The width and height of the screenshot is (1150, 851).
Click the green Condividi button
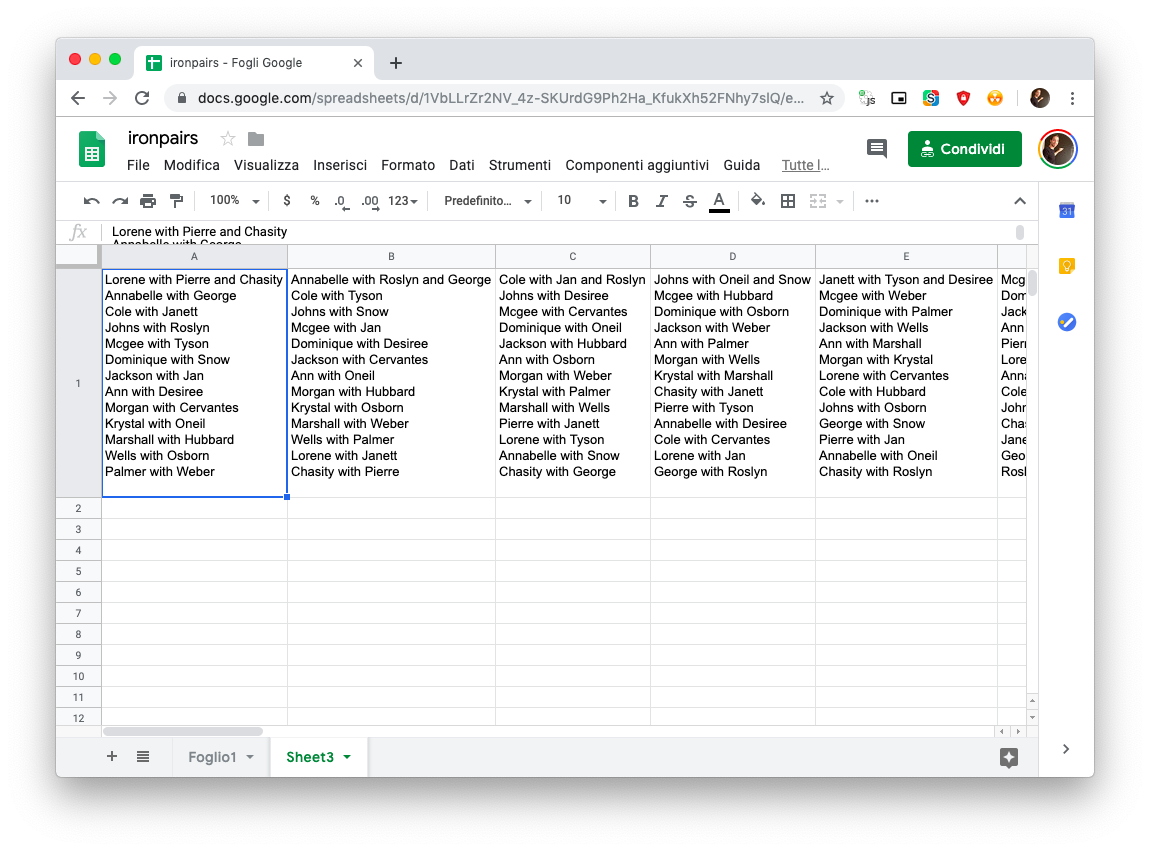coord(964,149)
